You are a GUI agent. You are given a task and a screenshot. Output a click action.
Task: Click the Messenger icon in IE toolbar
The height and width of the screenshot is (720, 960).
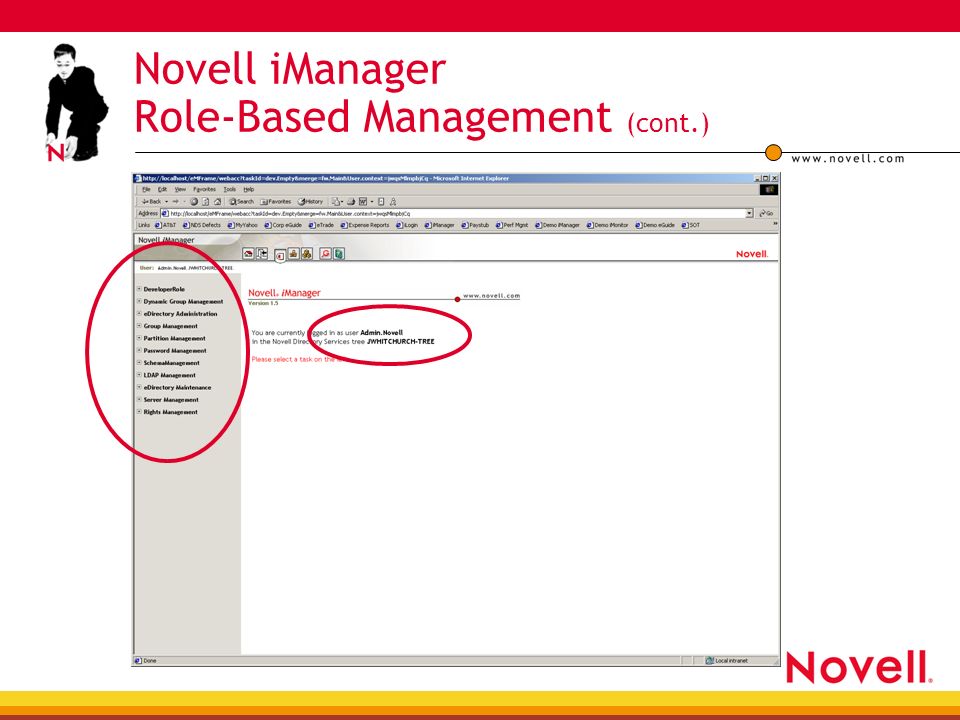(x=393, y=201)
